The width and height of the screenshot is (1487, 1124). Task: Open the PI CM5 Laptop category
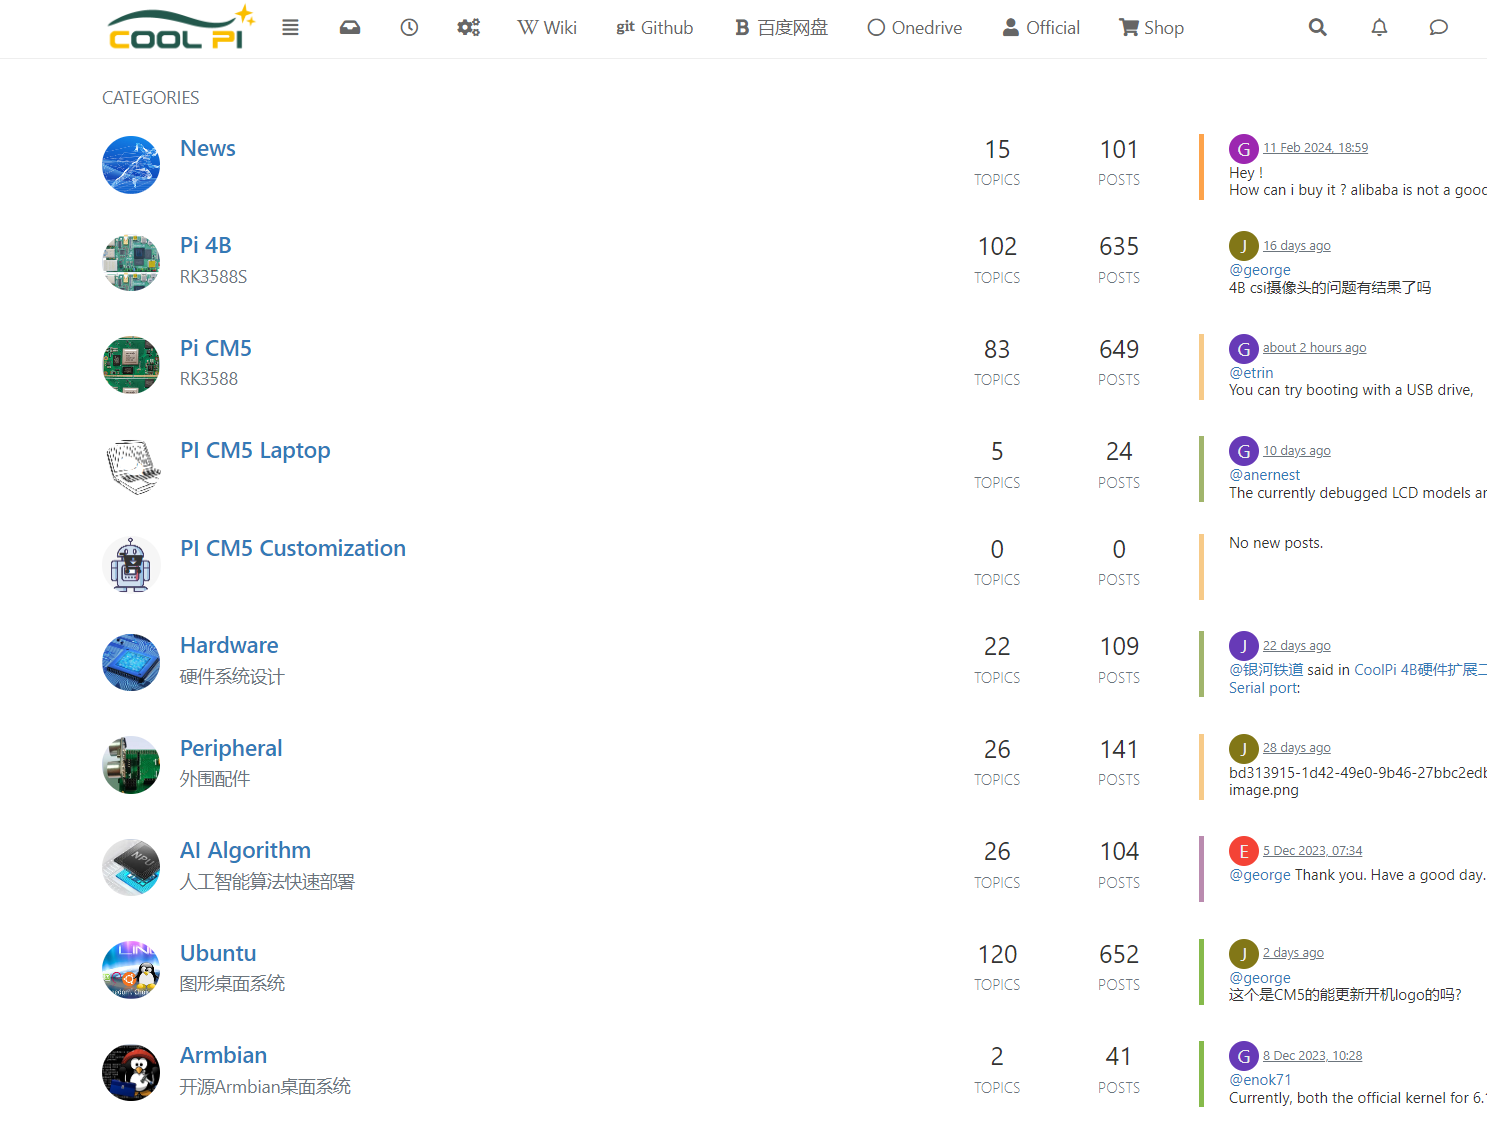point(255,450)
